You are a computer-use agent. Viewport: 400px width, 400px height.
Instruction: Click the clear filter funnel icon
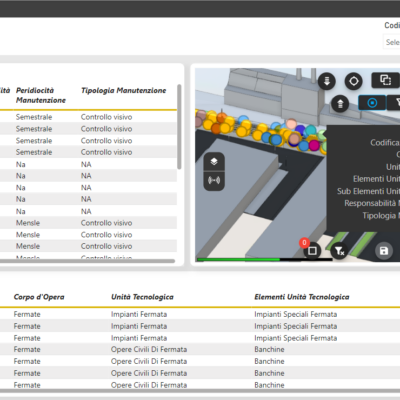click(339, 251)
